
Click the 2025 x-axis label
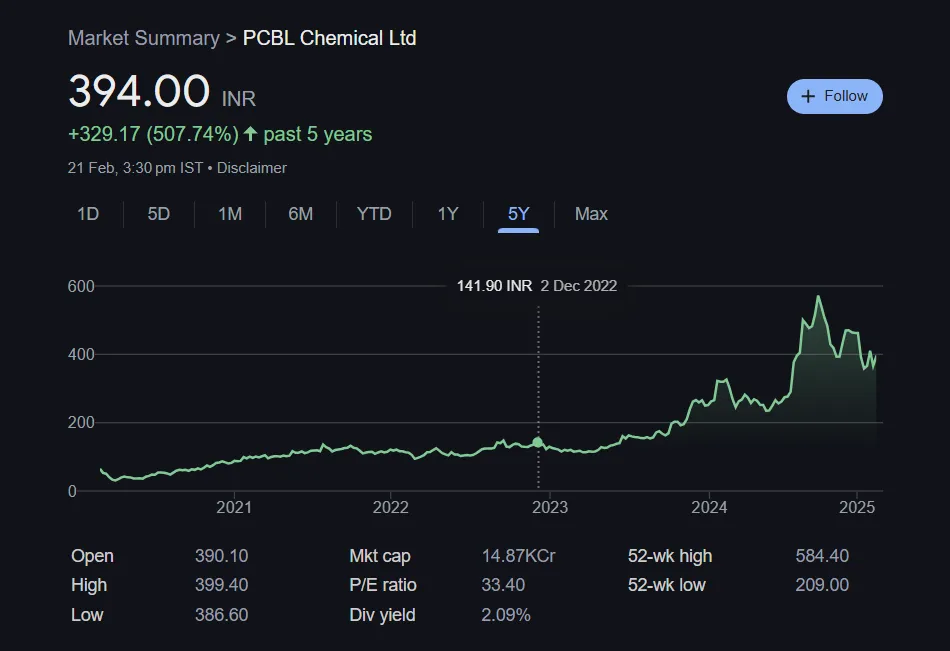click(x=857, y=507)
